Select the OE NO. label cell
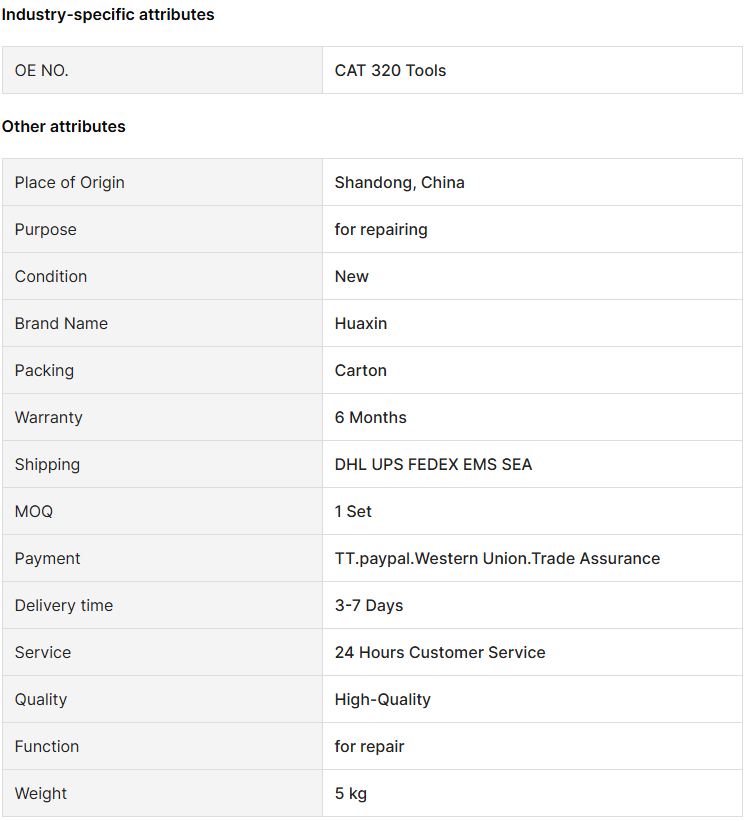The width and height of the screenshot is (748, 821). coord(162,70)
